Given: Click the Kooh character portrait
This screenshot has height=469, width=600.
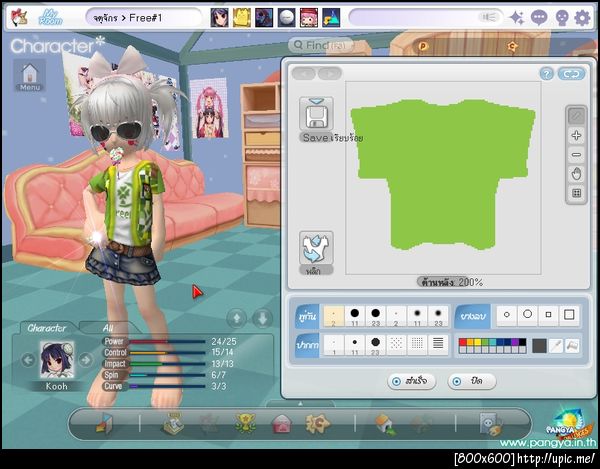Looking at the screenshot, I should 57,360.
